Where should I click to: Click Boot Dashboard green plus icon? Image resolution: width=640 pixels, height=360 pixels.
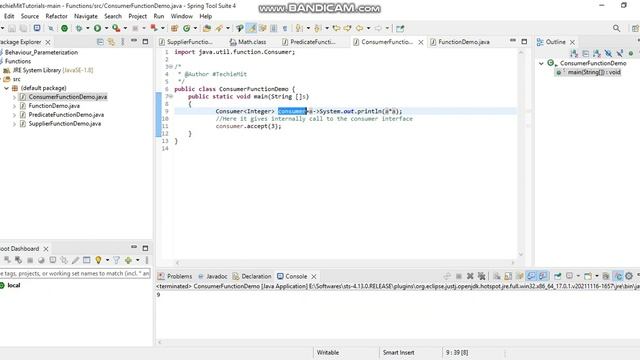(x=128, y=260)
